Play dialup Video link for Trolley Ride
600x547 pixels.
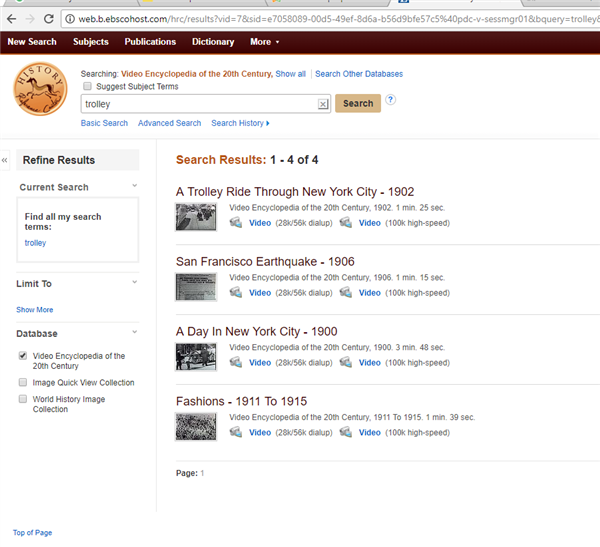pos(260,223)
